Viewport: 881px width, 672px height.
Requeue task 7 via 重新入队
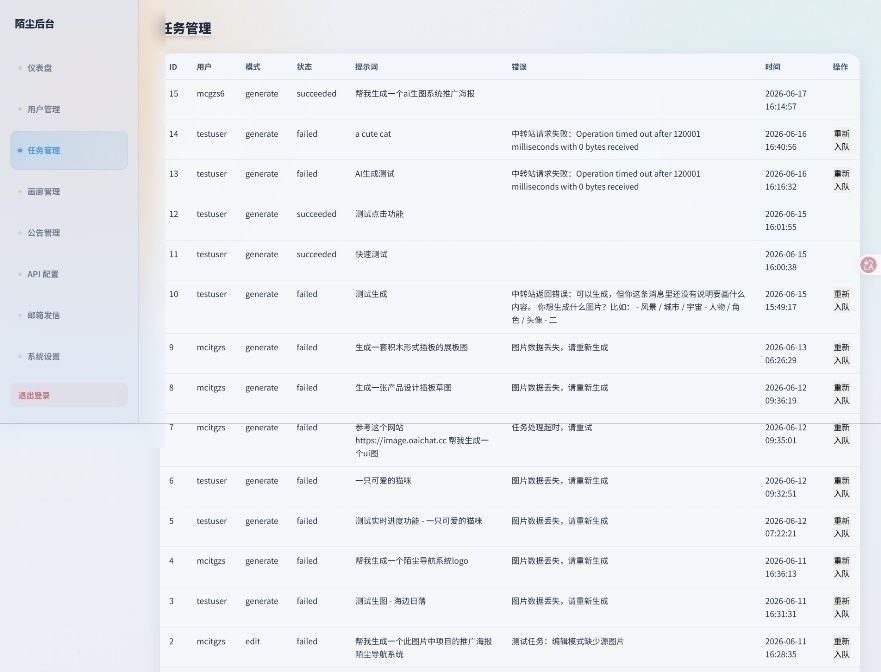pyautogui.click(x=841, y=434)
